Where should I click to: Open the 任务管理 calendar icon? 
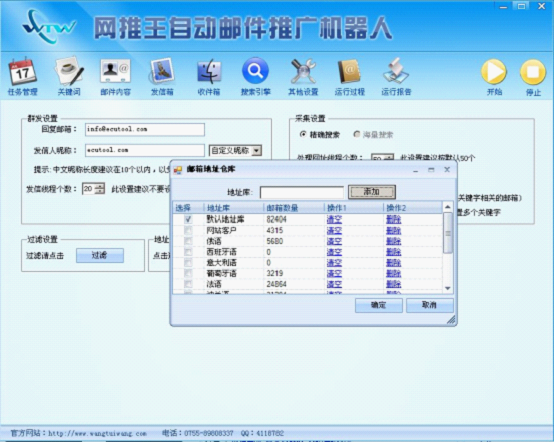[22, 72]
